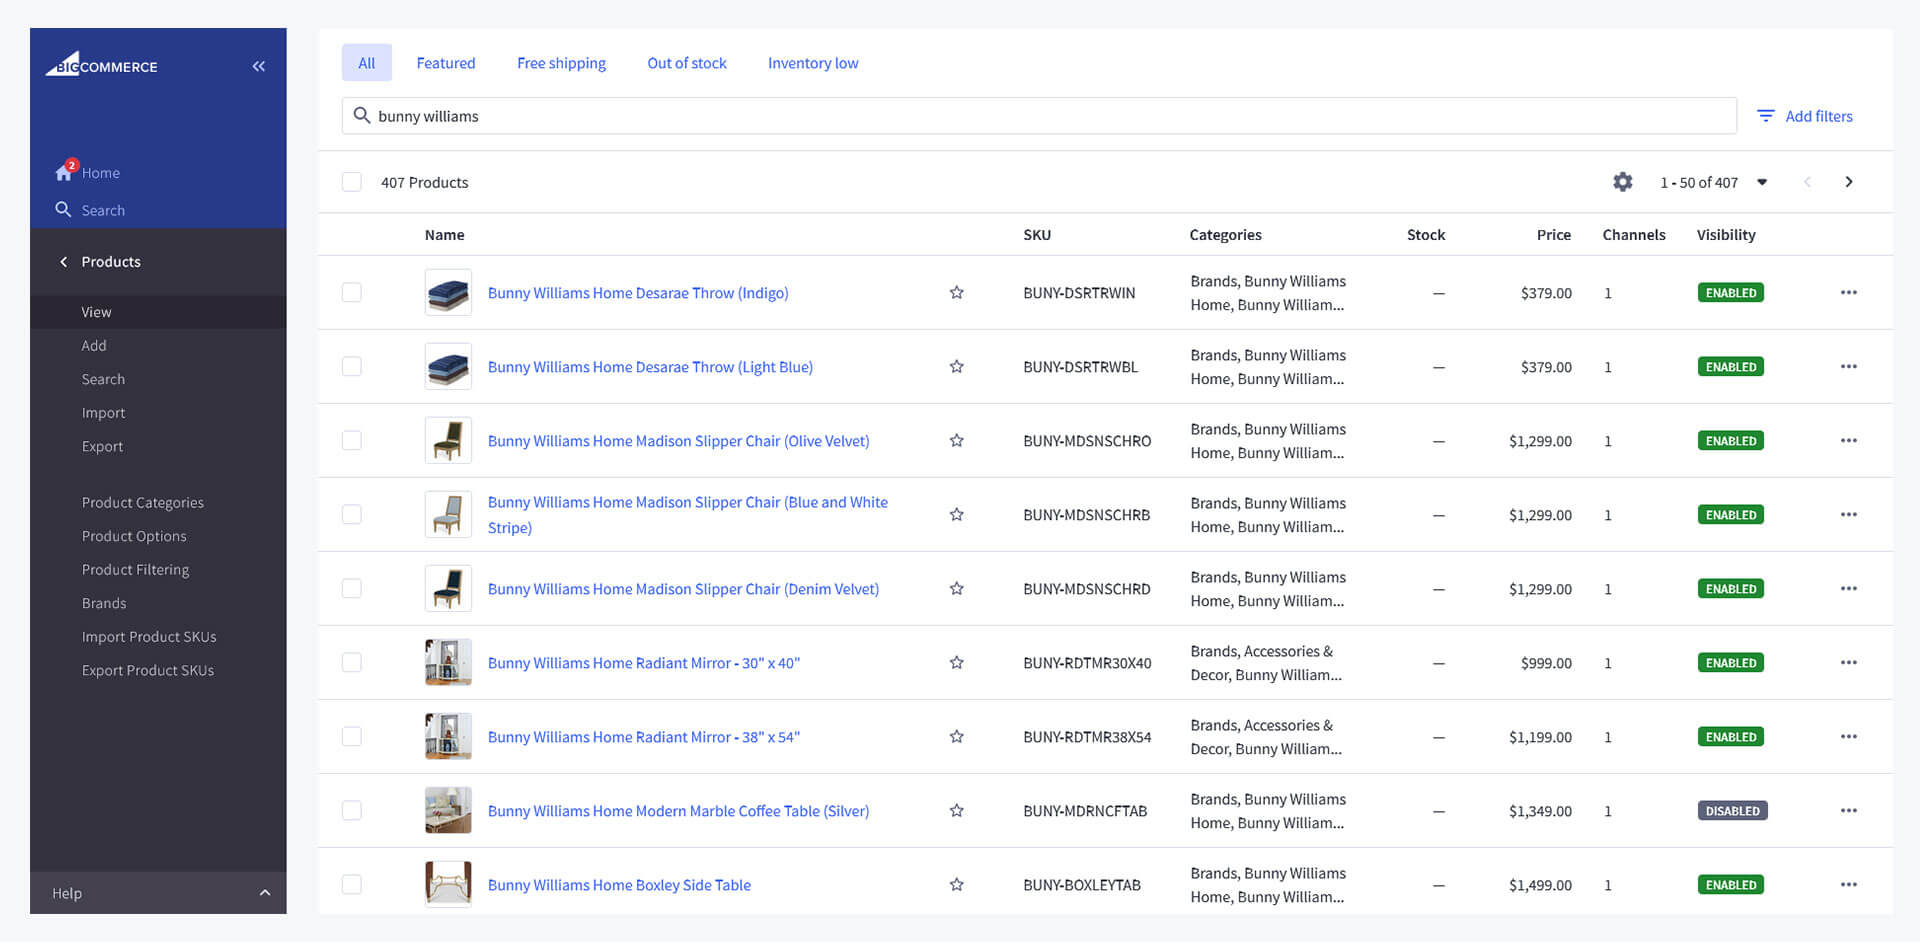Open the 1 - 50 of 407 pagination dropdown
Viewport: 1920px width, 942px height.
click(x=1713, y=182)
